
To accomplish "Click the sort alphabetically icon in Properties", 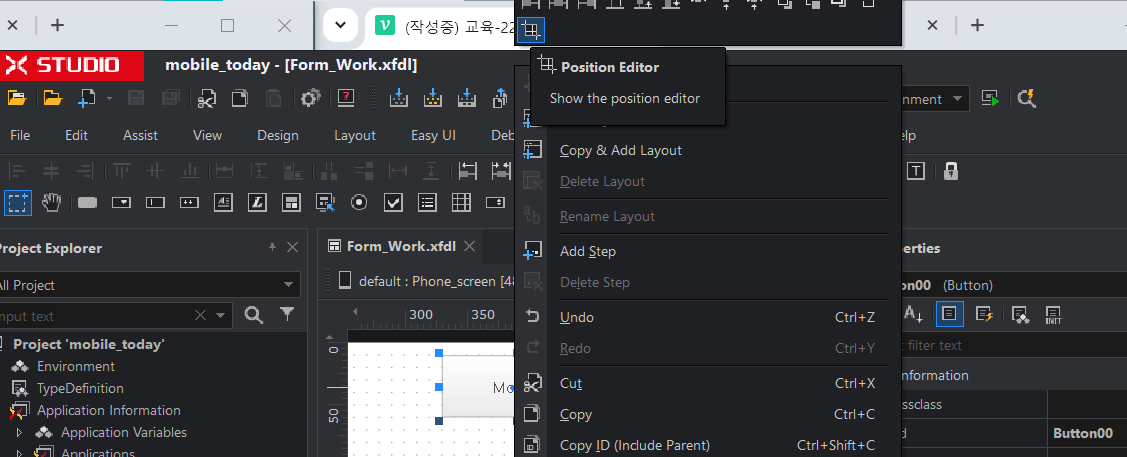I will click(x=914, y=314).
